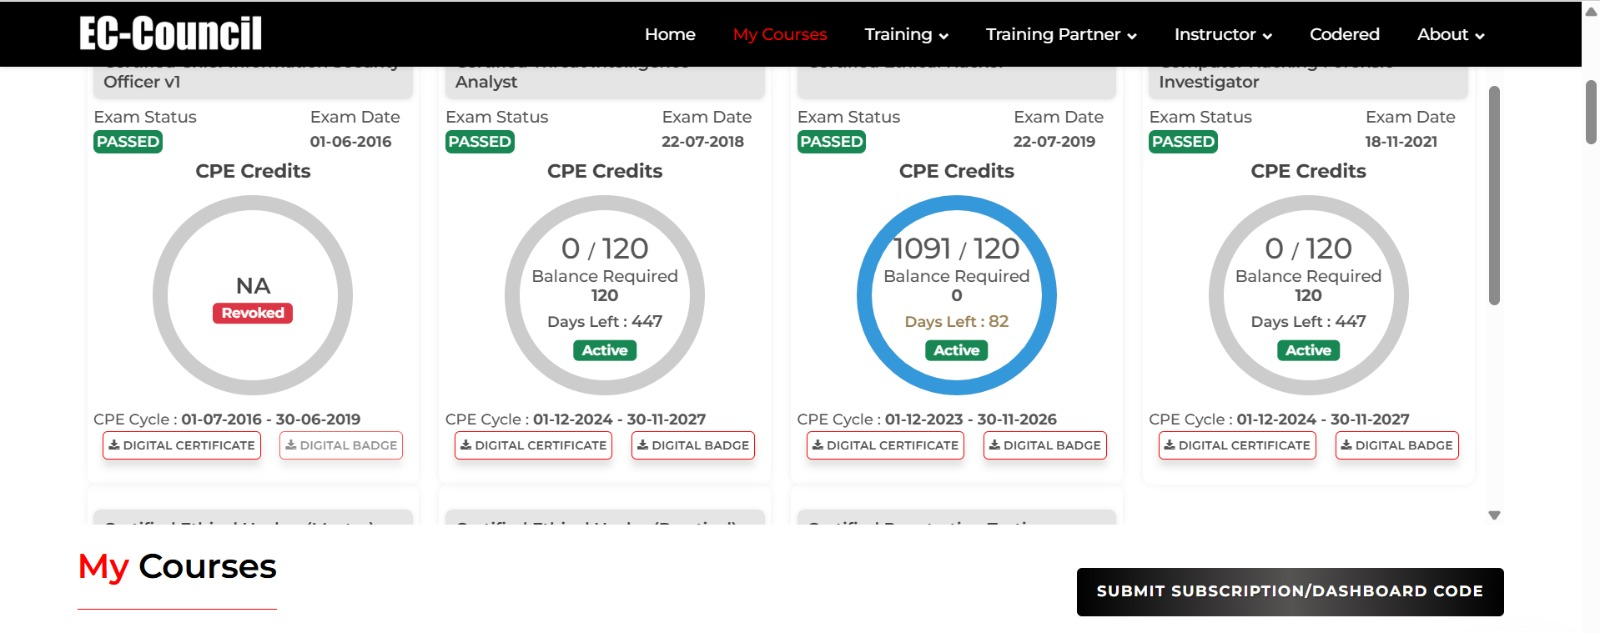The height and width of the screenshot is (633, 1600).
Task: Click the blue 1091/120 CPE progress ring
Action: pyautogui.click(x=957, y=295)
